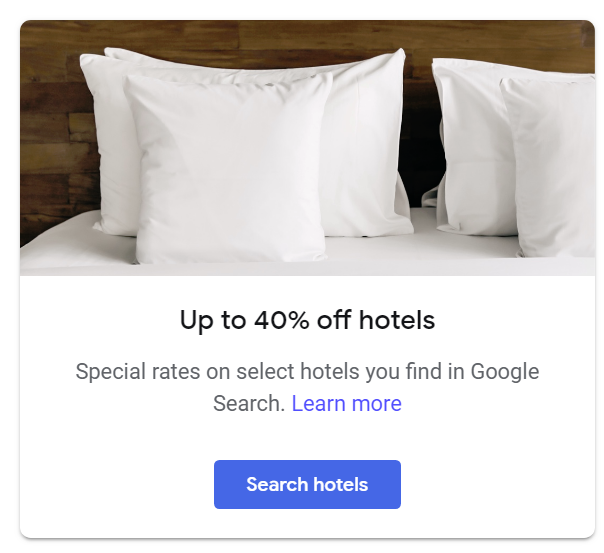This screenshot has width=604, height=553.
Task: Open the Learn more link
Action: pyautogui.click(x=346, y=403)
